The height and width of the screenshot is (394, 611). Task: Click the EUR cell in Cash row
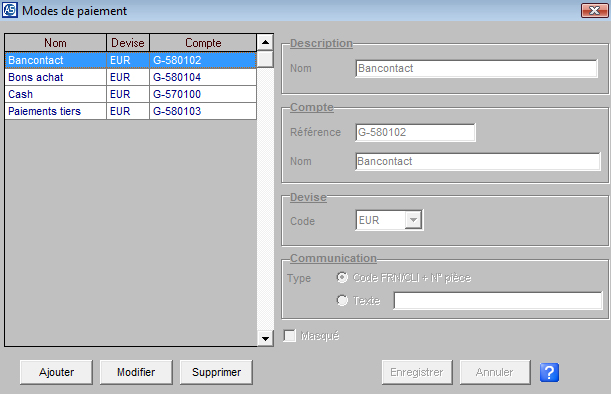(128, 94)
